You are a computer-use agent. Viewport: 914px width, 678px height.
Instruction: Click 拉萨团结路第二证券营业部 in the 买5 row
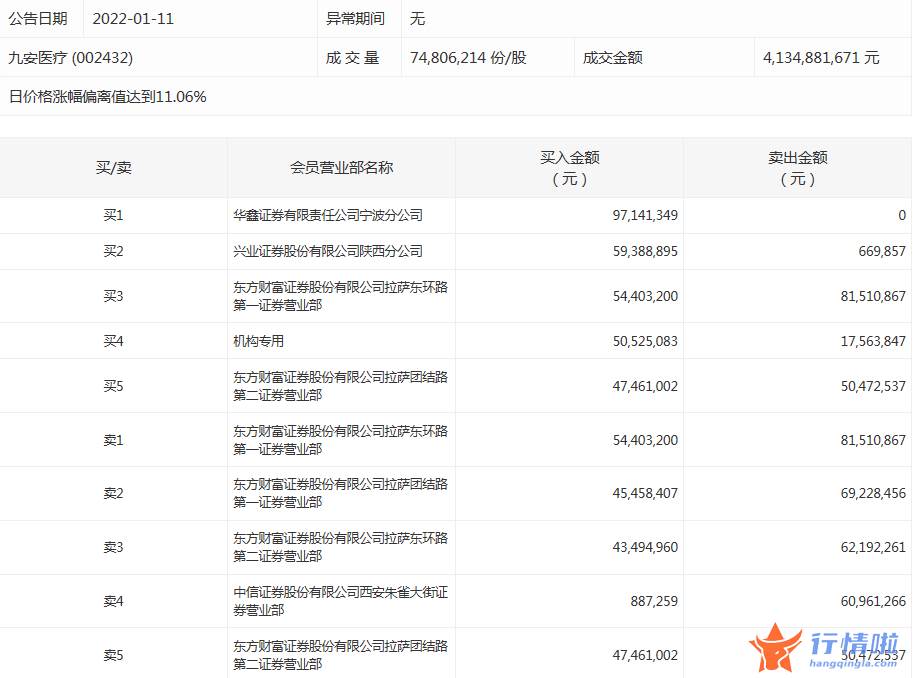pos(340,386)
